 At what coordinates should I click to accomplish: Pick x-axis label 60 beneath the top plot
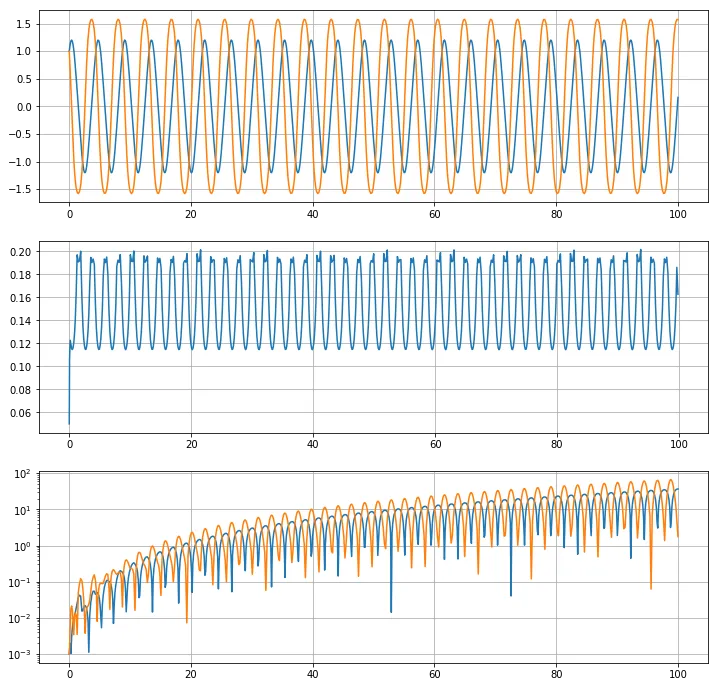(x=435, y=214)
